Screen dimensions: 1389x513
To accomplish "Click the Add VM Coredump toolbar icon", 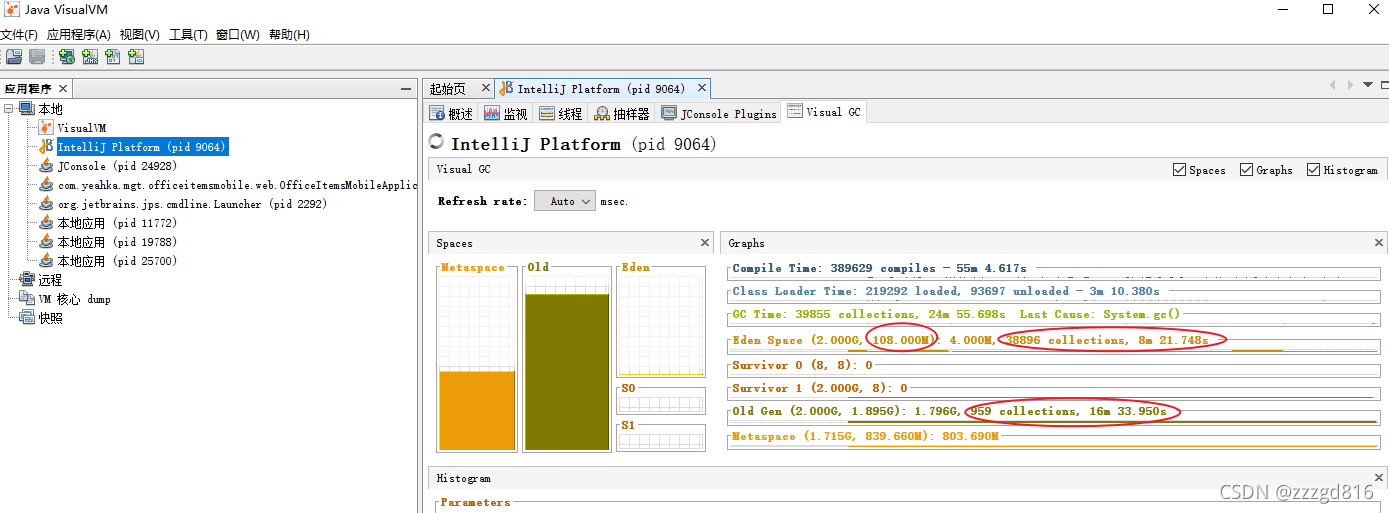I will pyautogui.click(x=113, y=57).
